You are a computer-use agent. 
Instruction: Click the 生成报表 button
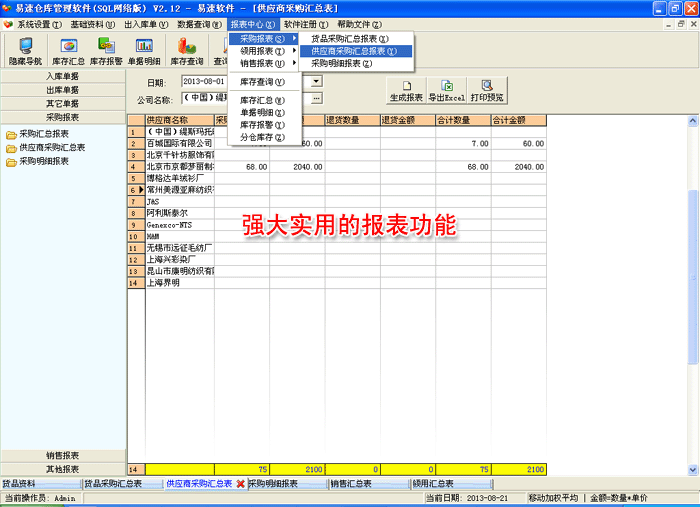[406, 91]
